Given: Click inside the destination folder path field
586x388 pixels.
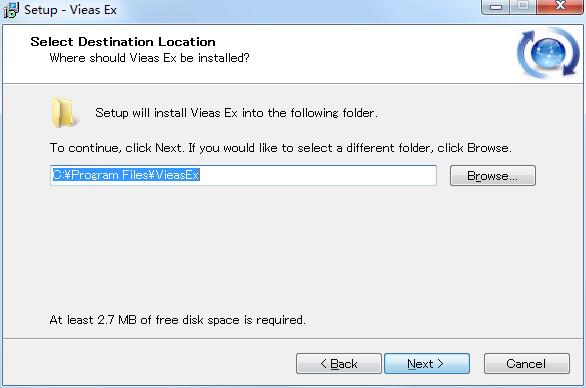Looking at the screenshot, I should pyautogui.click(x=243, y=175).
